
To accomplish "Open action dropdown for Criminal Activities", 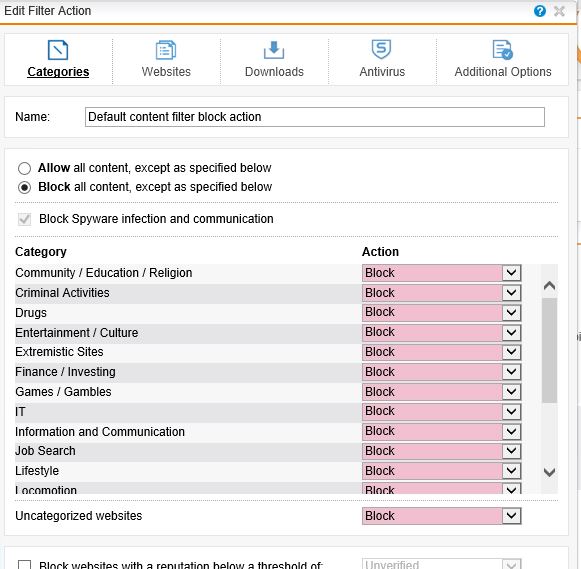I will tap(441, 293).
